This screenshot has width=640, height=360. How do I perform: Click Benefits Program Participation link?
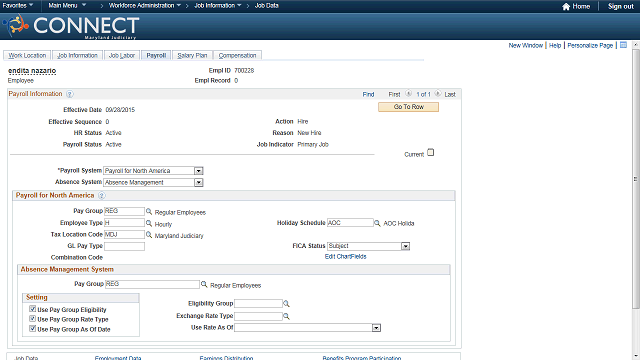[x=362, y=358]
